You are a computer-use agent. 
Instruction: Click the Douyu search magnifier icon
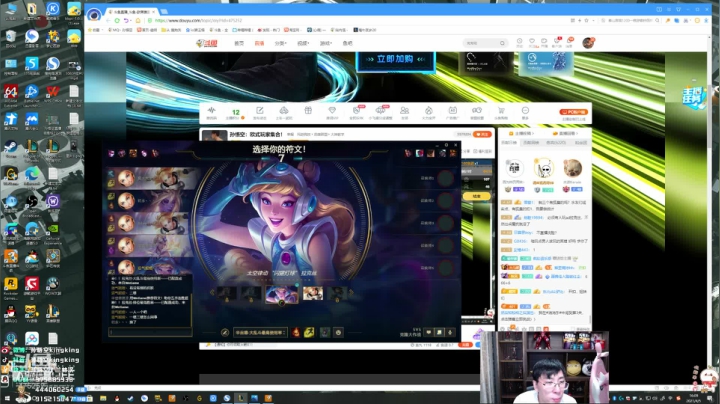[502, 43]
